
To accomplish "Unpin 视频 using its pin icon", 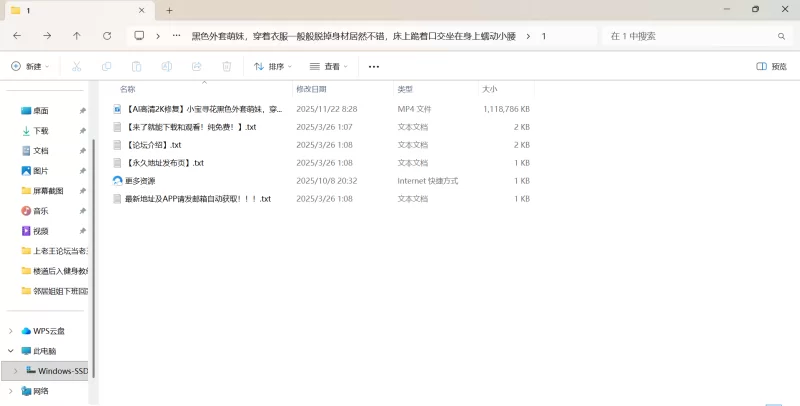I will point(83,231).
